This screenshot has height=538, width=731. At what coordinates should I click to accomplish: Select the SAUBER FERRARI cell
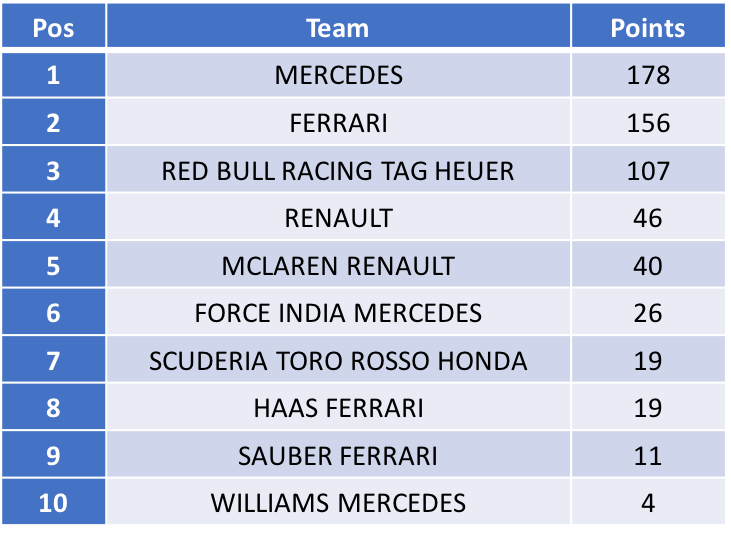click(338, 455)
